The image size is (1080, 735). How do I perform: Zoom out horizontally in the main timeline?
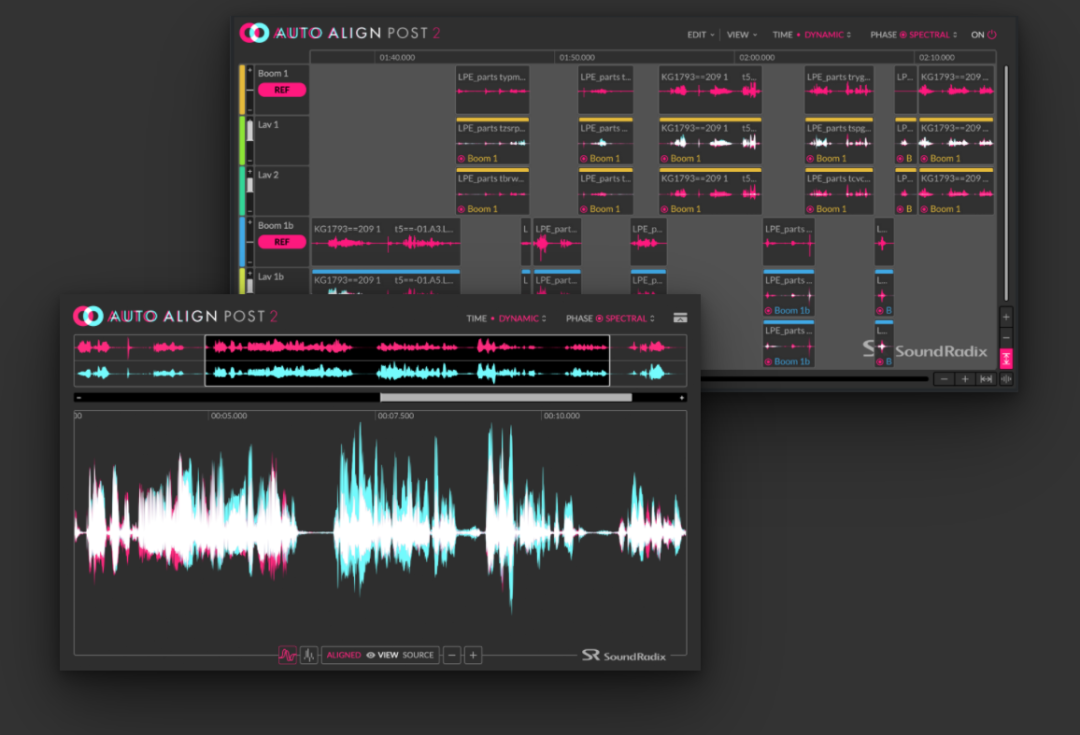point(943,379)
